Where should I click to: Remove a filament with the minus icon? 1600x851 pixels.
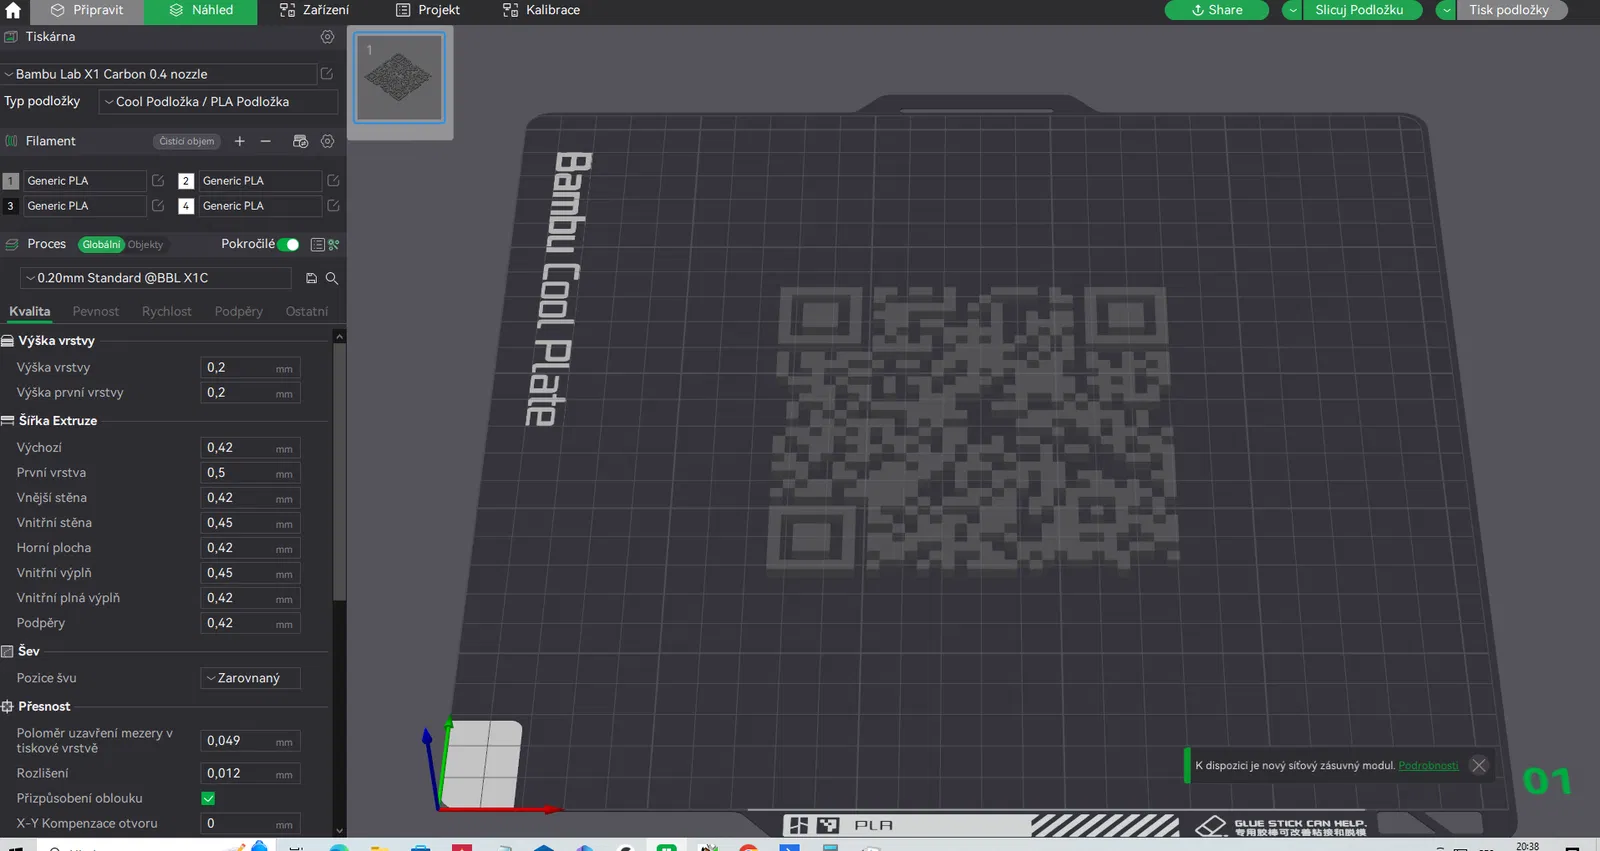pyautogui.click(x=266, y=141)
